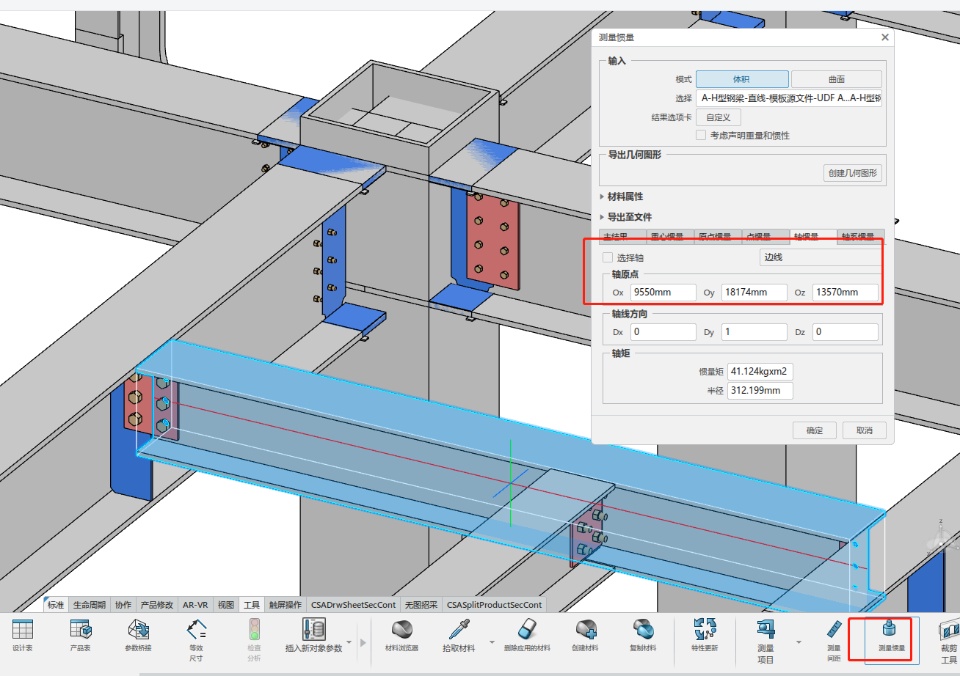The height and width of the screenshot is (676, 960).
Task: Select the 测量间距 ruler tool
Action: (x=834, y=640)
